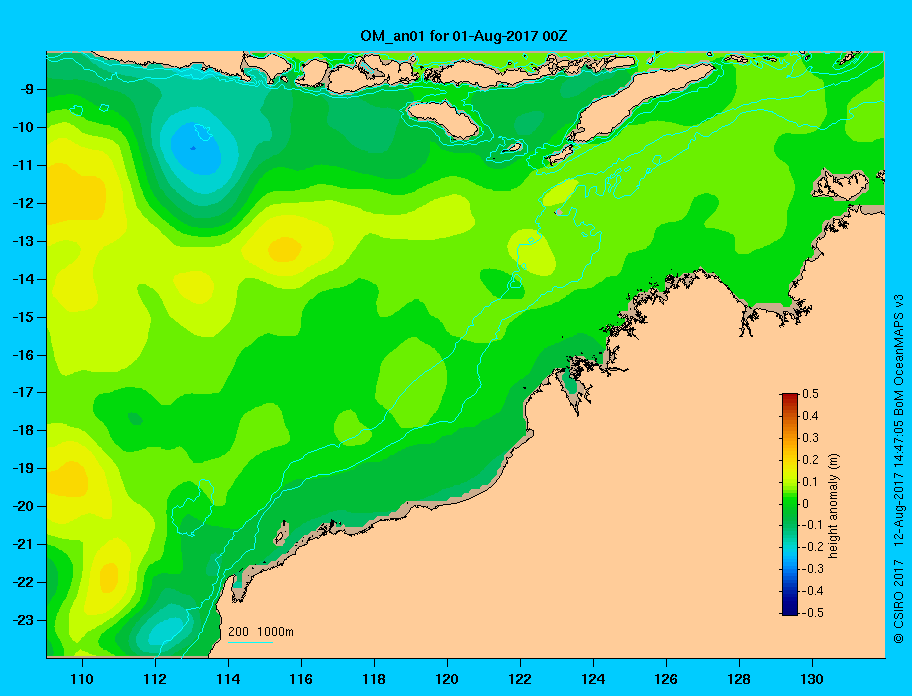Viewport: 912px width, 696px height.
Task: Click the map title OM_an01 for 01-Aug-2017 00Z
Action: click(464, 36)
